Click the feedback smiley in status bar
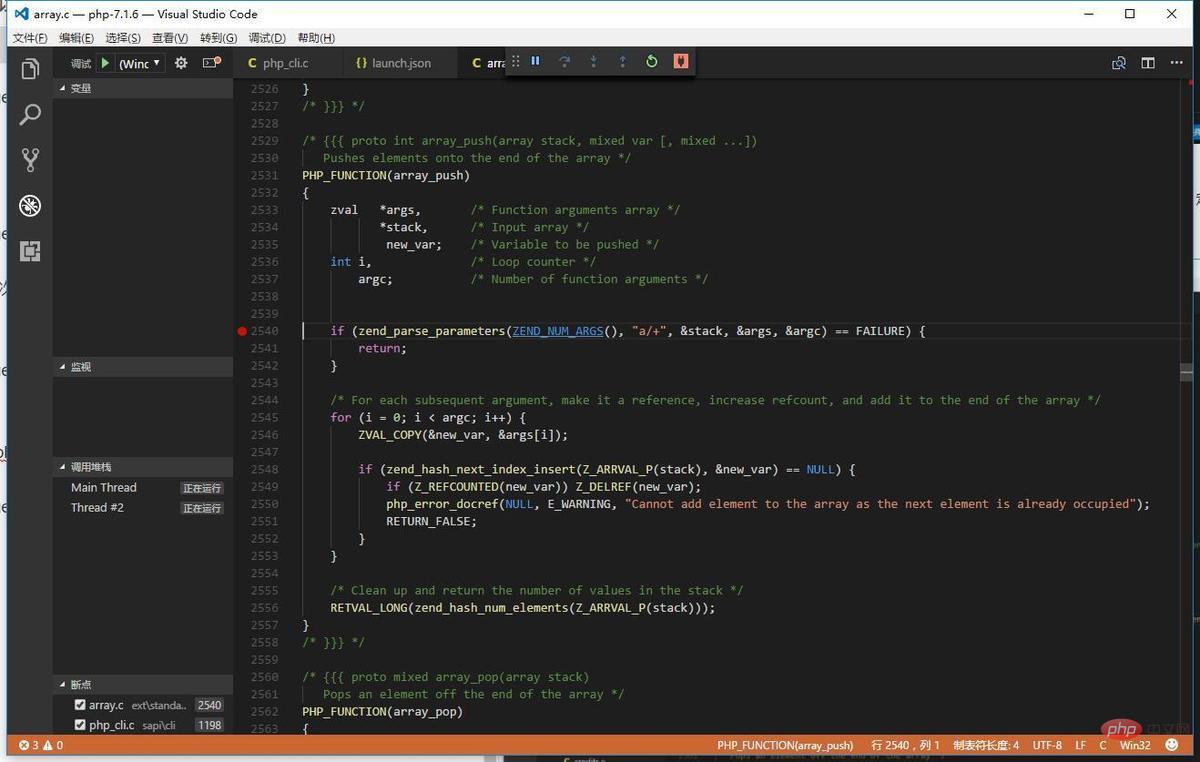This screenshot has width=1200, height=762. (x=1172, y=745)
